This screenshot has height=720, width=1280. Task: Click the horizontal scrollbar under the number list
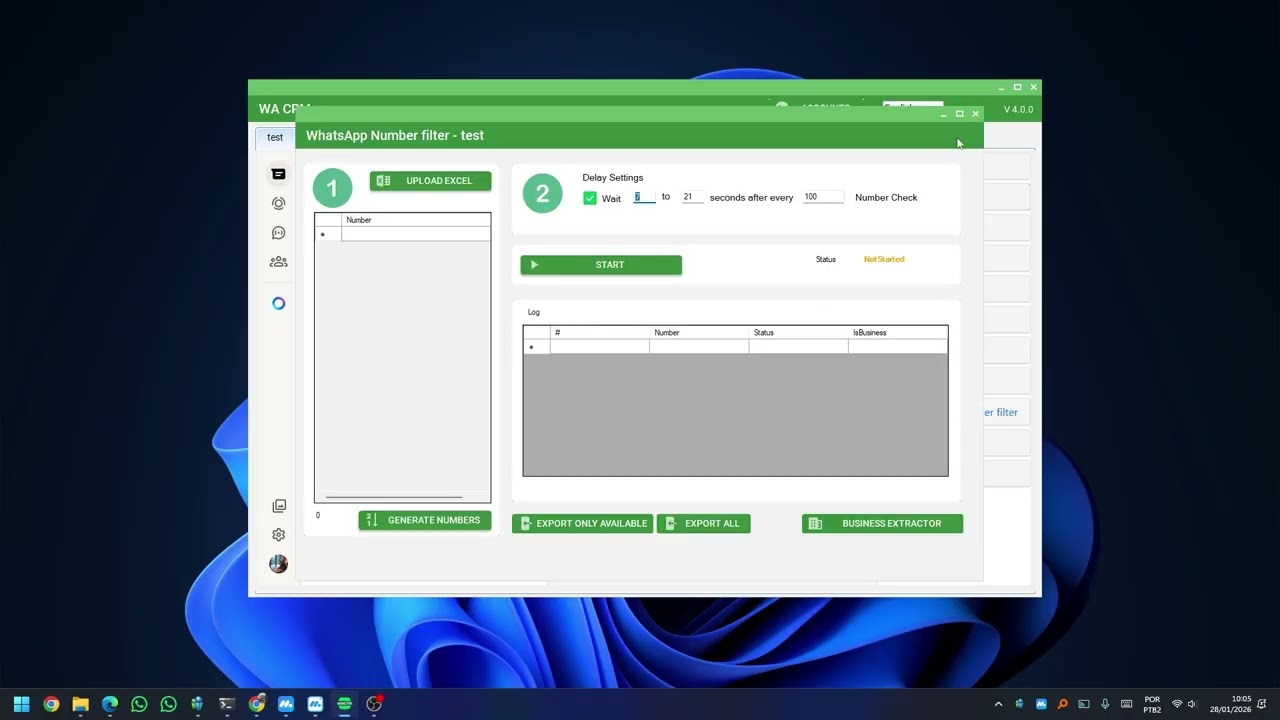tap(394, 497)
